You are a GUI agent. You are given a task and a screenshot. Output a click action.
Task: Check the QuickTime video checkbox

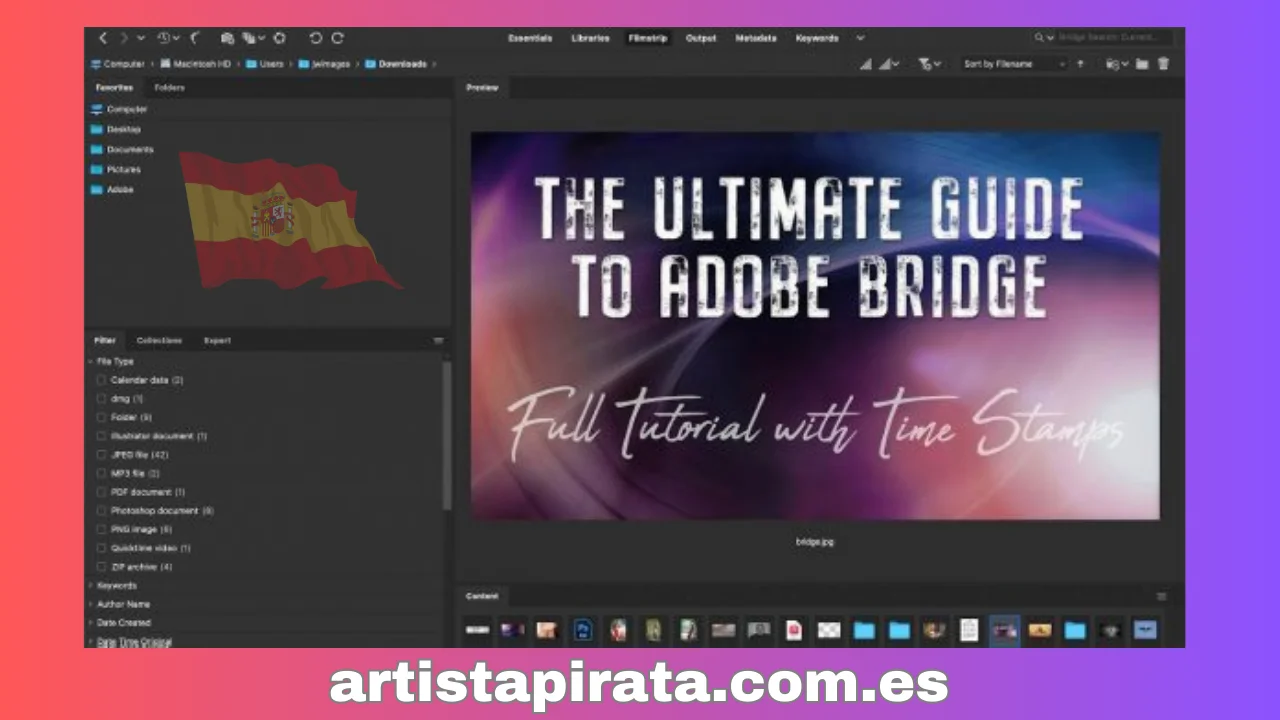[101, 548]
